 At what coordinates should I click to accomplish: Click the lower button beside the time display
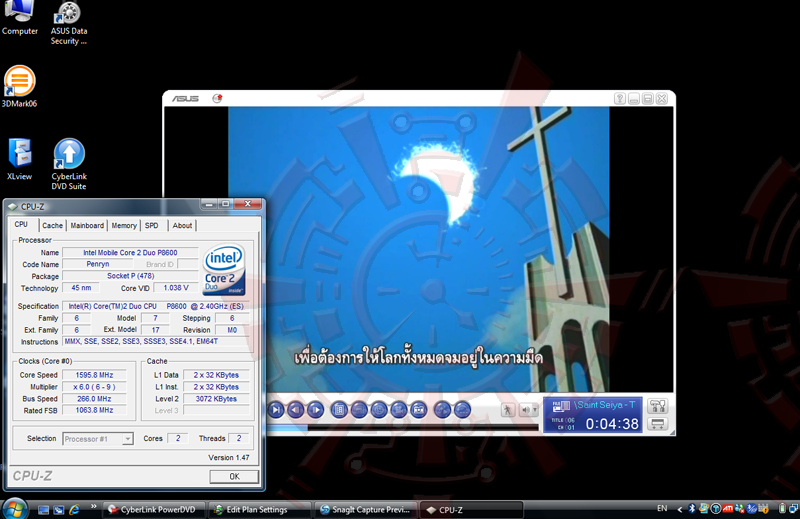tap(658, 424)
